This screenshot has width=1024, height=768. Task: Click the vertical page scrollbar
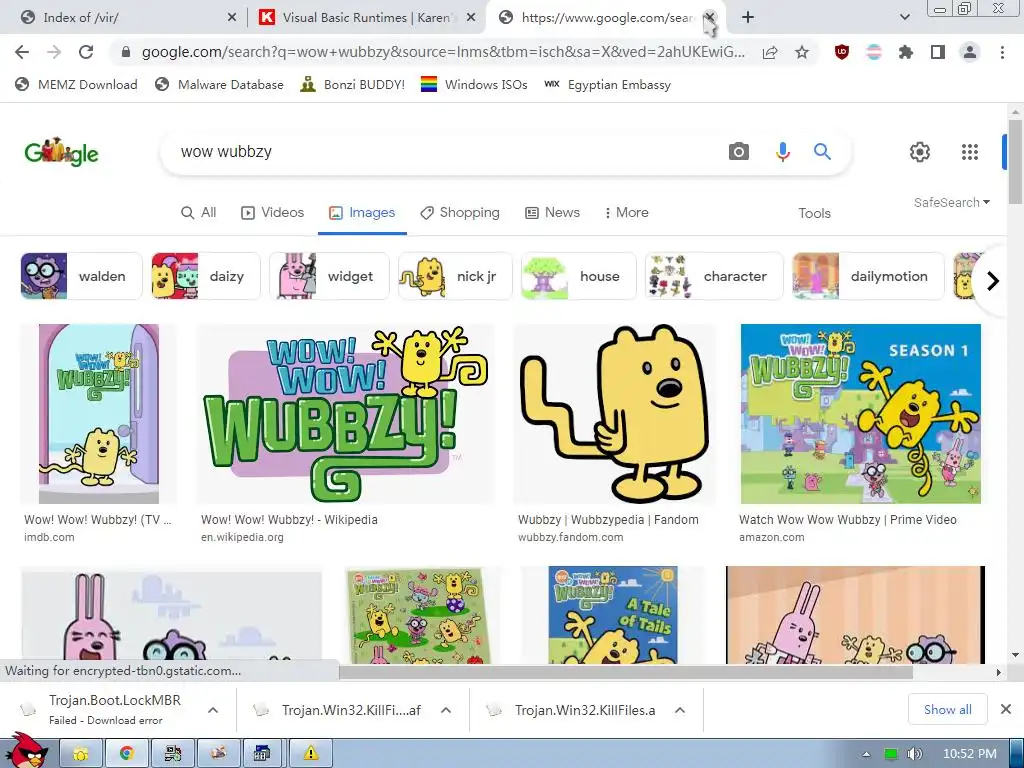1015,162
